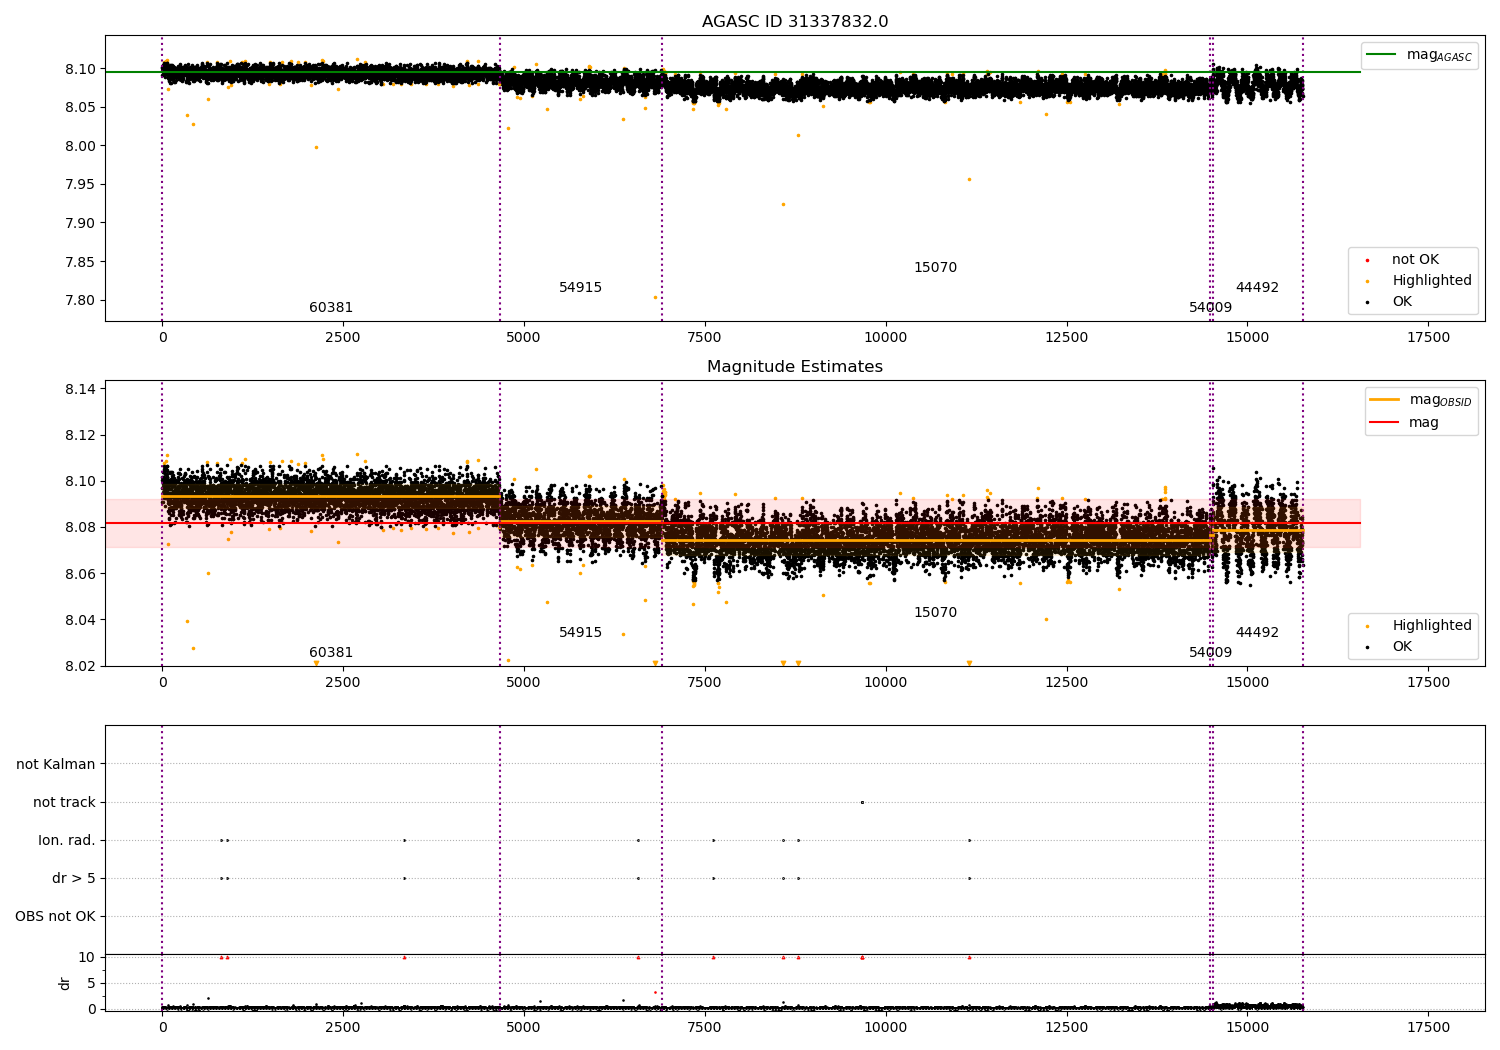Click the 8.10 y-tick of the top panel
1500x1050 pixels.
point(82,69)
